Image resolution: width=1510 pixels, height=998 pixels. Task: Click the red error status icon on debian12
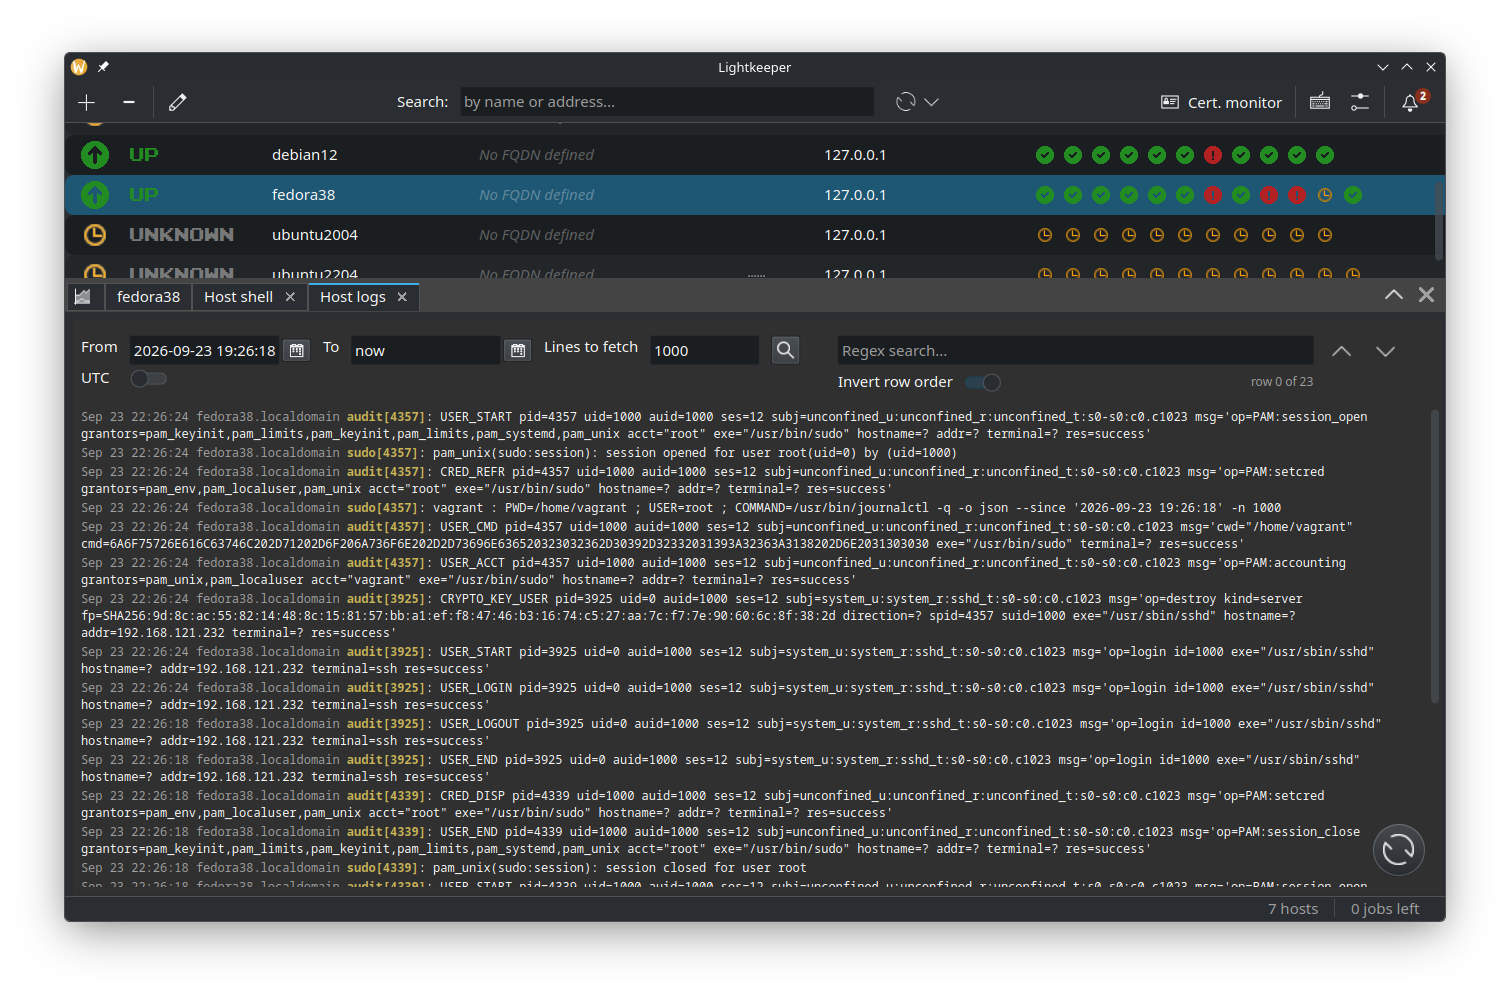[1213, 155]
